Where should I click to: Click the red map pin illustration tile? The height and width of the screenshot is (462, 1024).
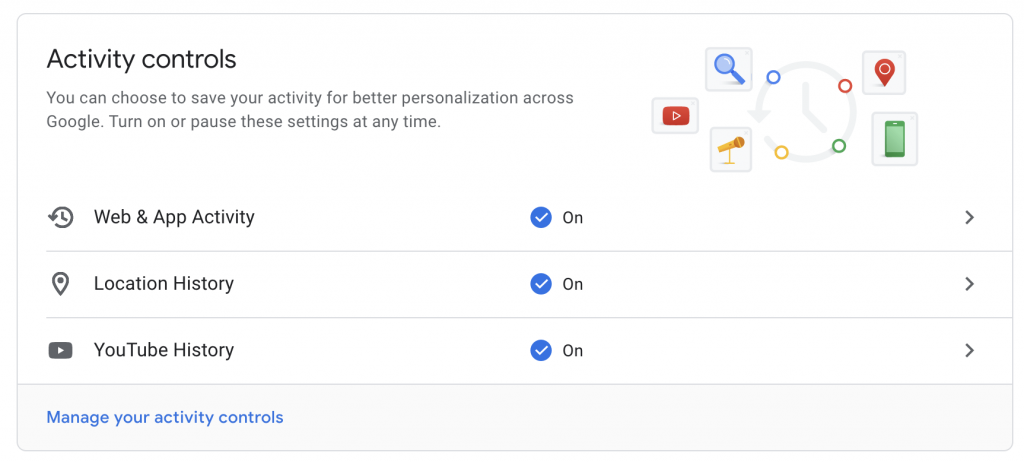tap(884, 72)
